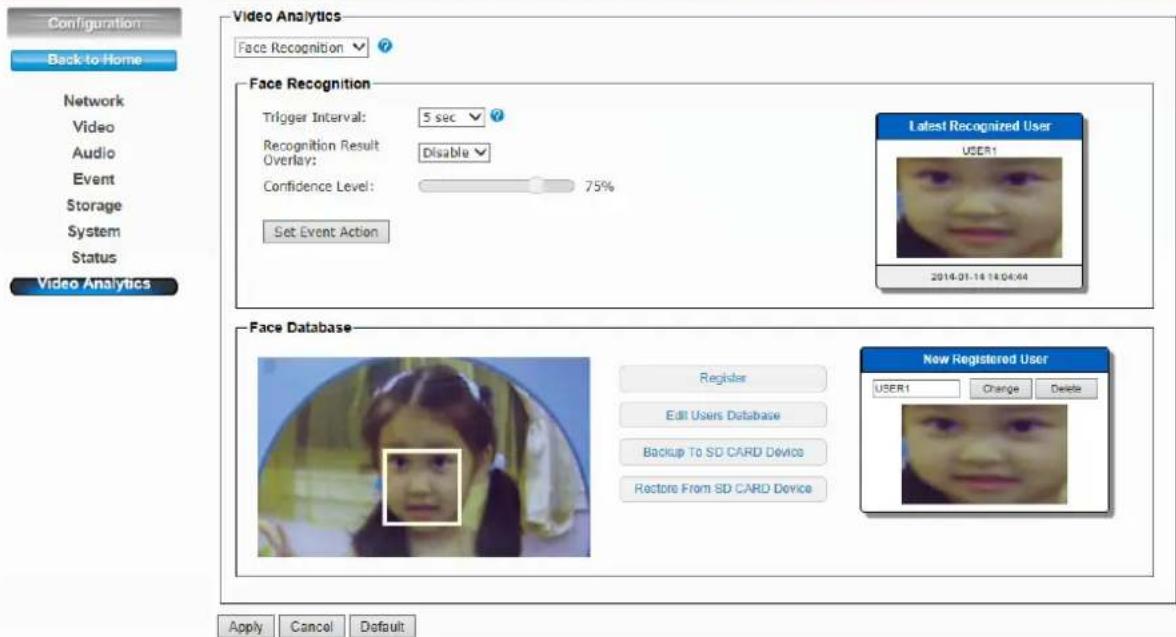Click Backup To SD CARD Device
The width and height of the screenshot is (1176, 637).
(723, 452)
